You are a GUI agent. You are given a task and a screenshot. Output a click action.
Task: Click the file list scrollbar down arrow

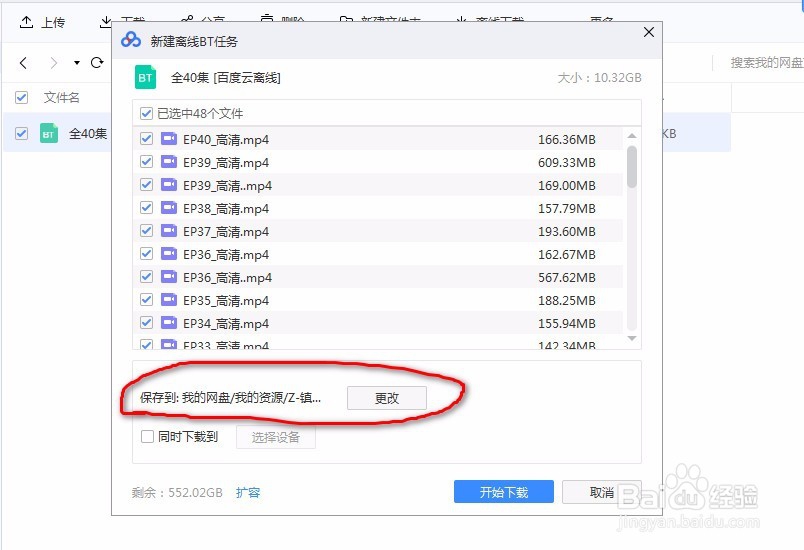[x=632, y=338]
